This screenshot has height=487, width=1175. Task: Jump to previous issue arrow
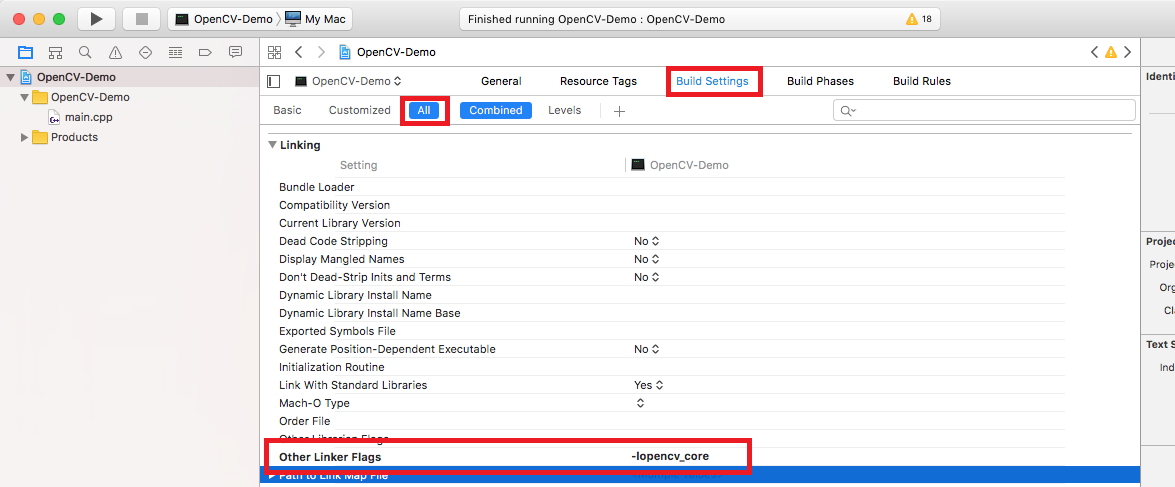click(1095, 52)
